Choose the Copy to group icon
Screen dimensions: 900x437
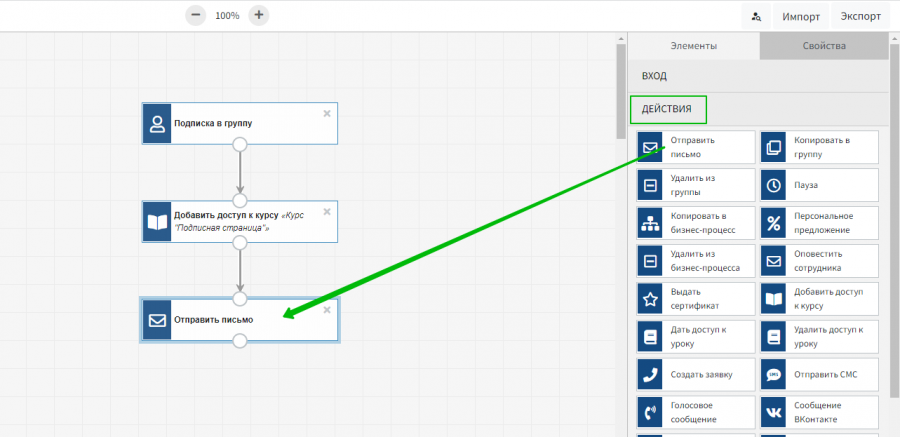(773, 148)
